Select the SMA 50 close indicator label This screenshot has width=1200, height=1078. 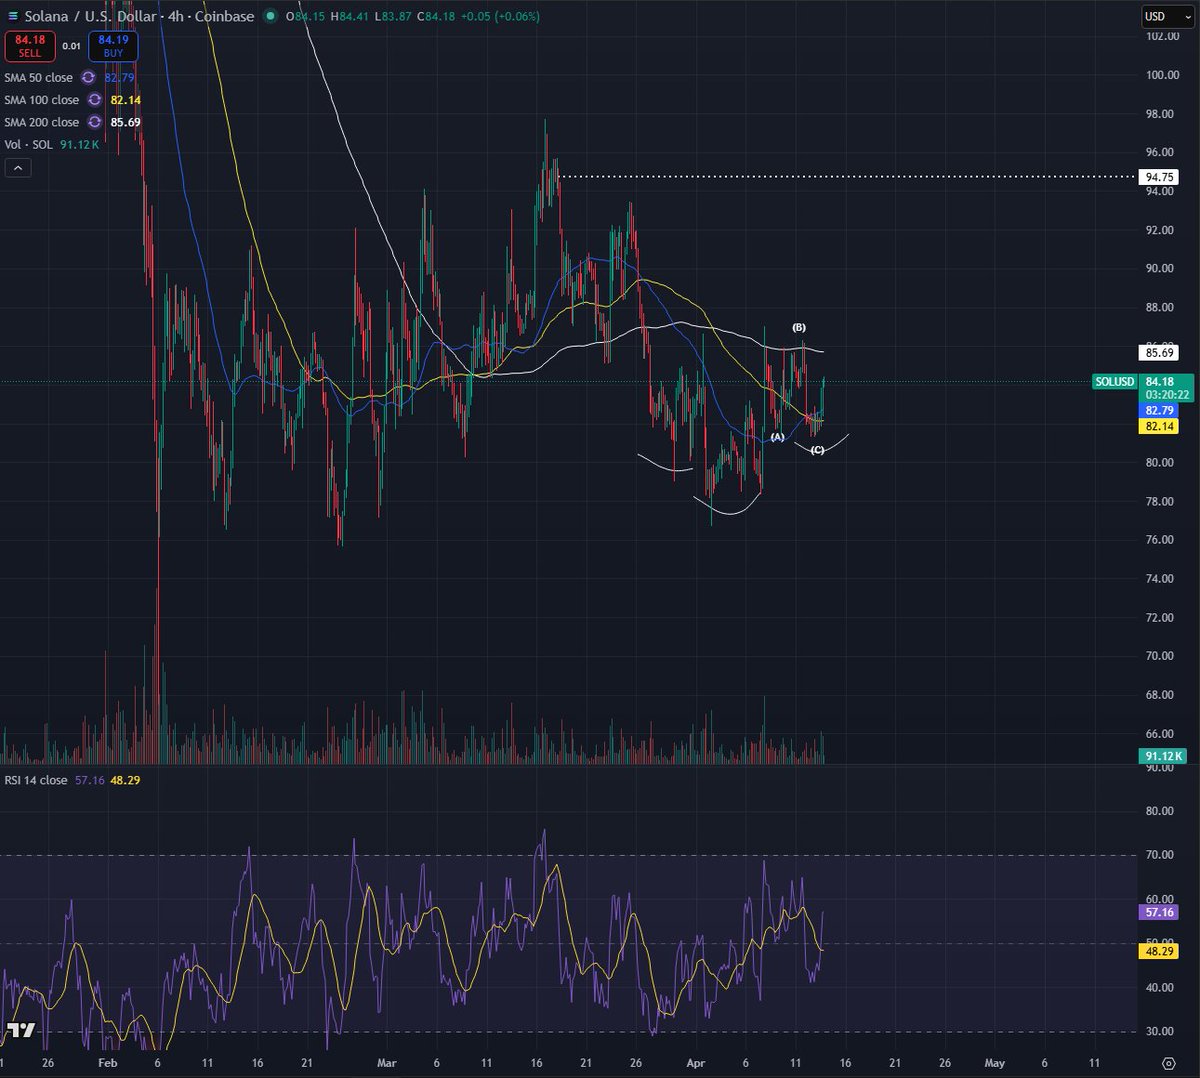[x=38, y=77]
